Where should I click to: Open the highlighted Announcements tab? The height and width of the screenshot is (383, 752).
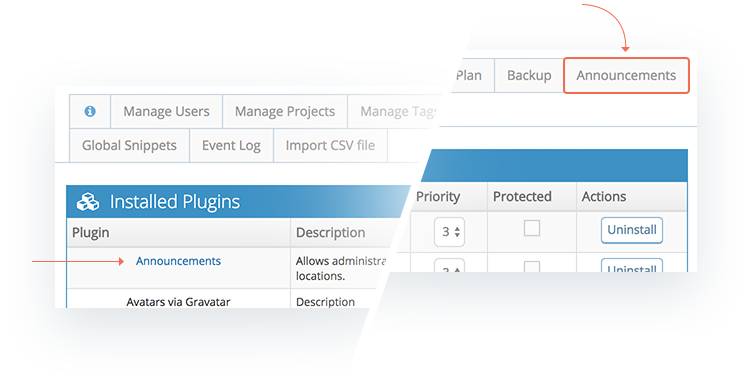[x=626, y=75]
